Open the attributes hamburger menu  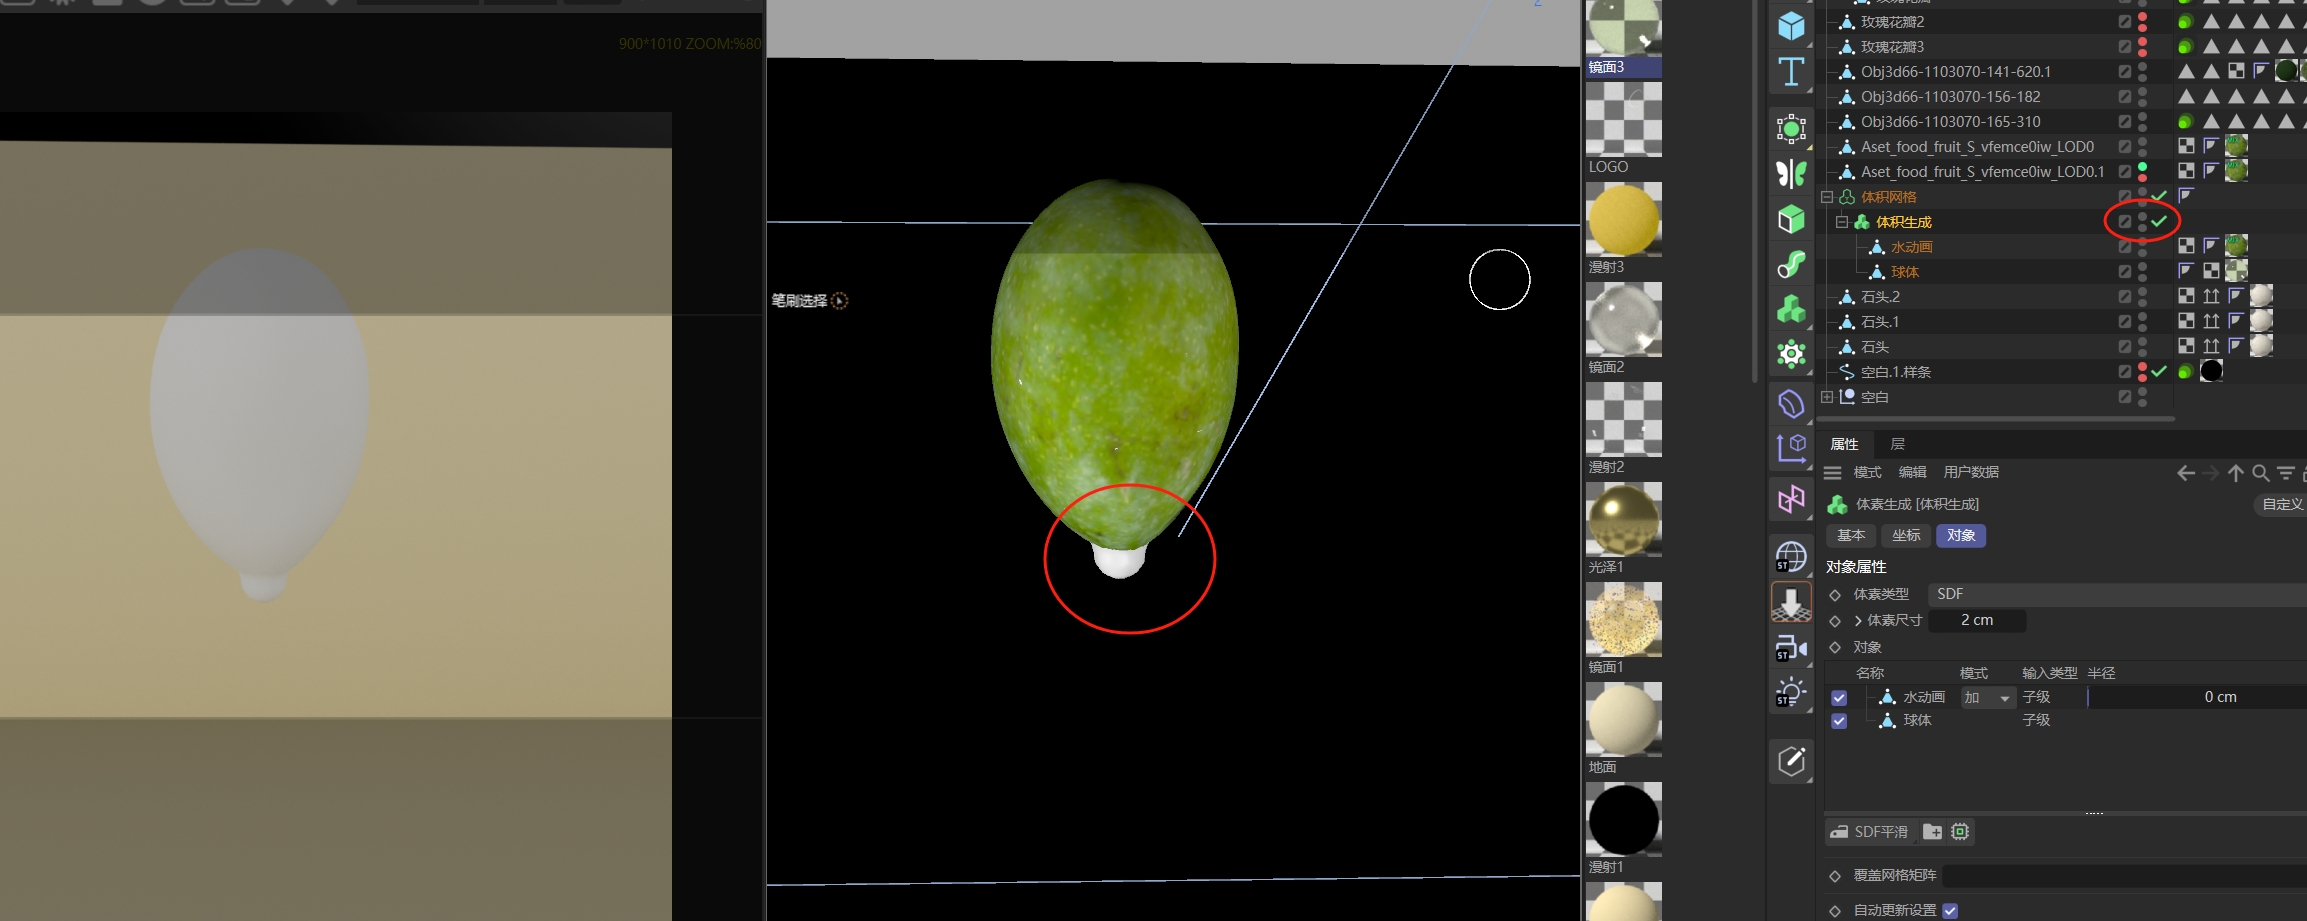click(1833, 473)
